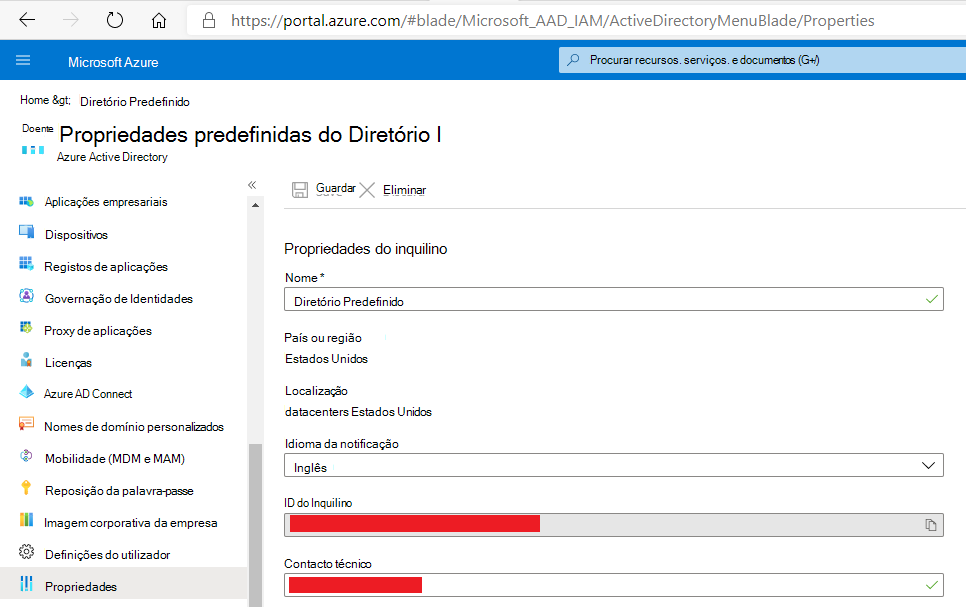Click the Microsoft Azure brand link
The image size is (966, 607).
[x=113, y=62]
